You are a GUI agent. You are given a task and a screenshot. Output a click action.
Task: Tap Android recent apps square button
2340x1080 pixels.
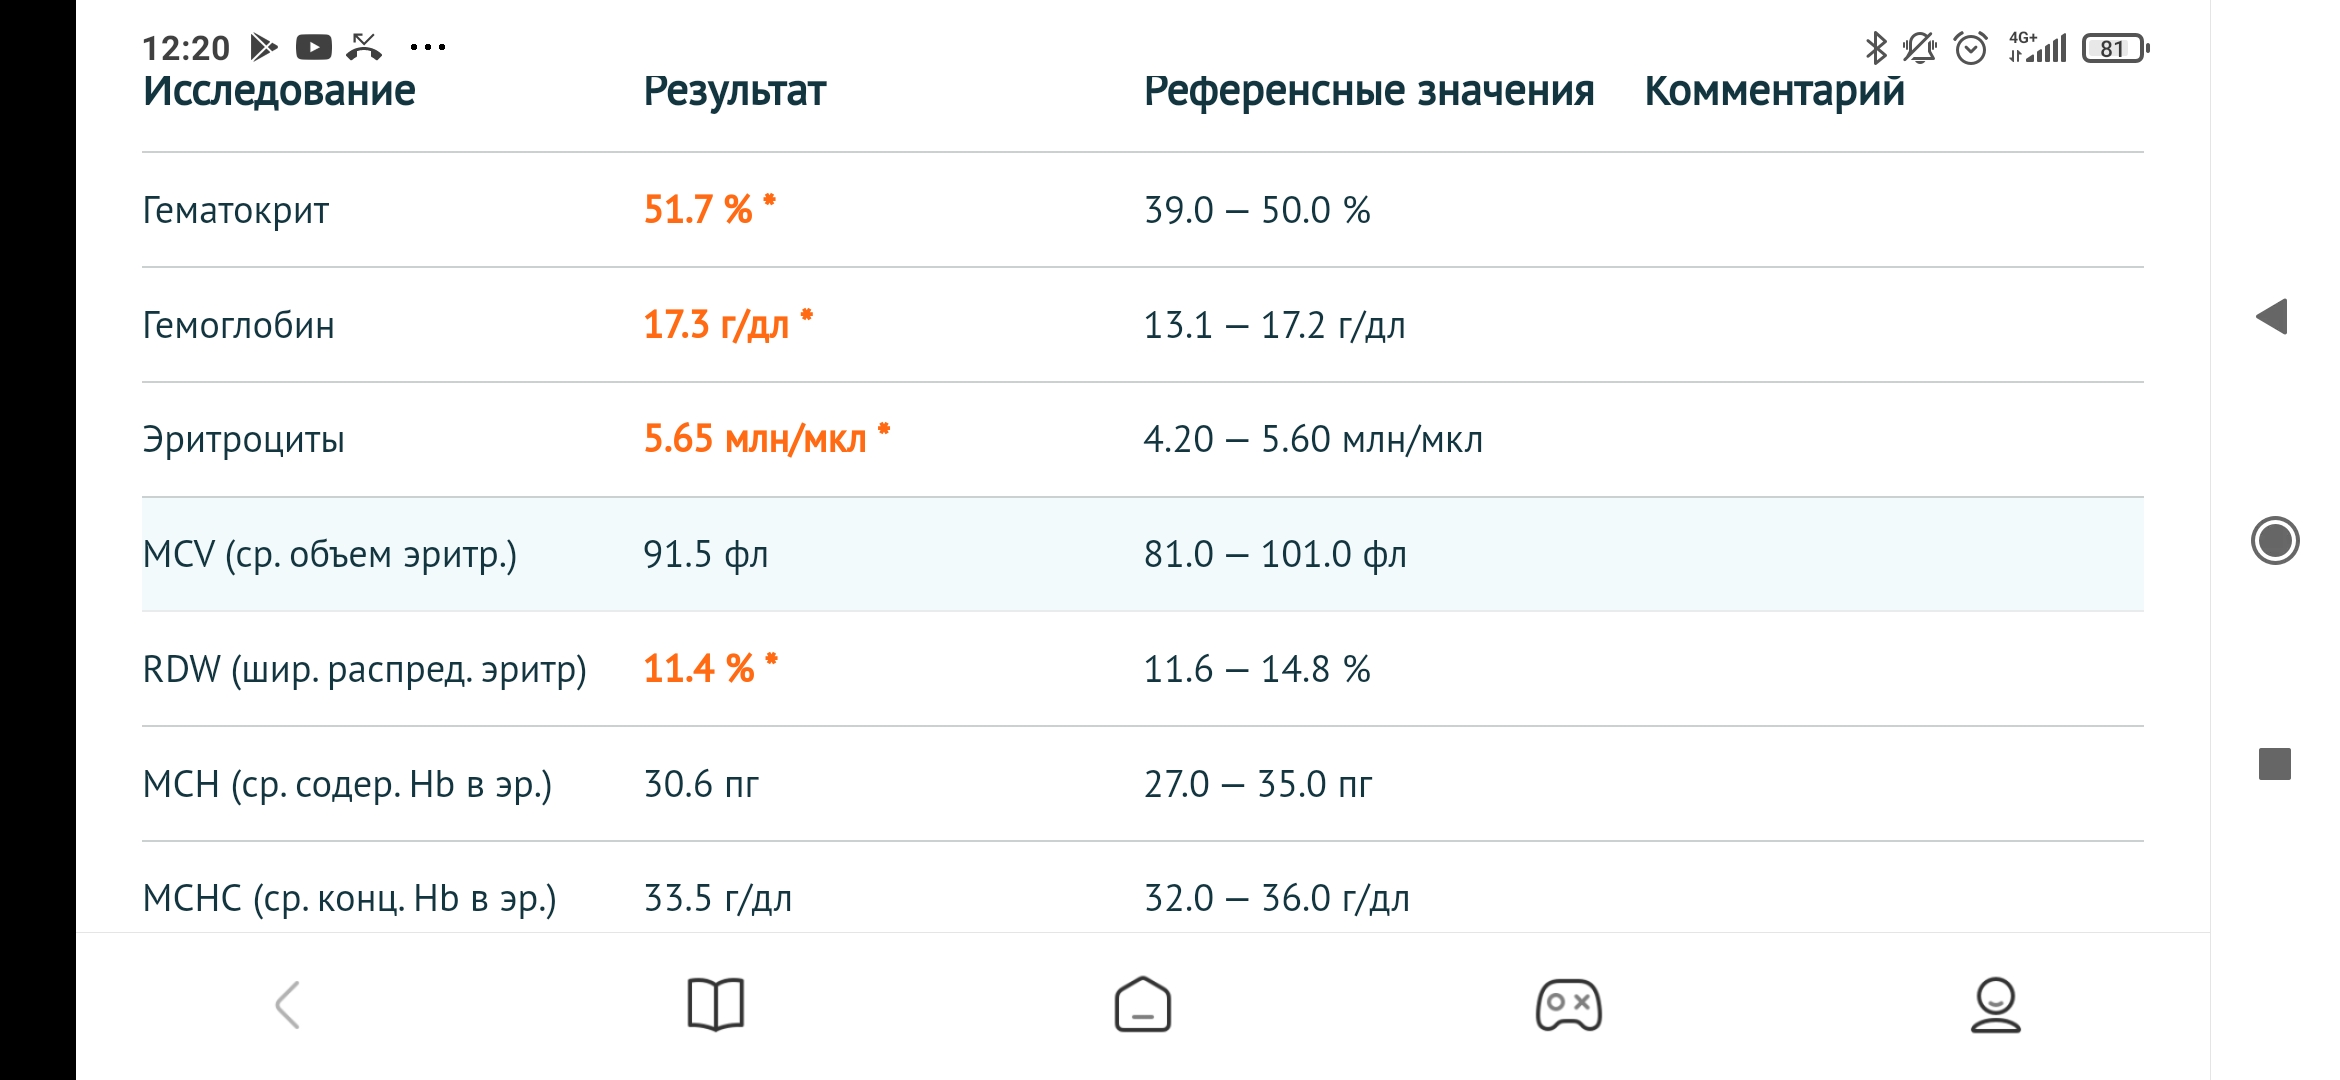click(2275, 764)
